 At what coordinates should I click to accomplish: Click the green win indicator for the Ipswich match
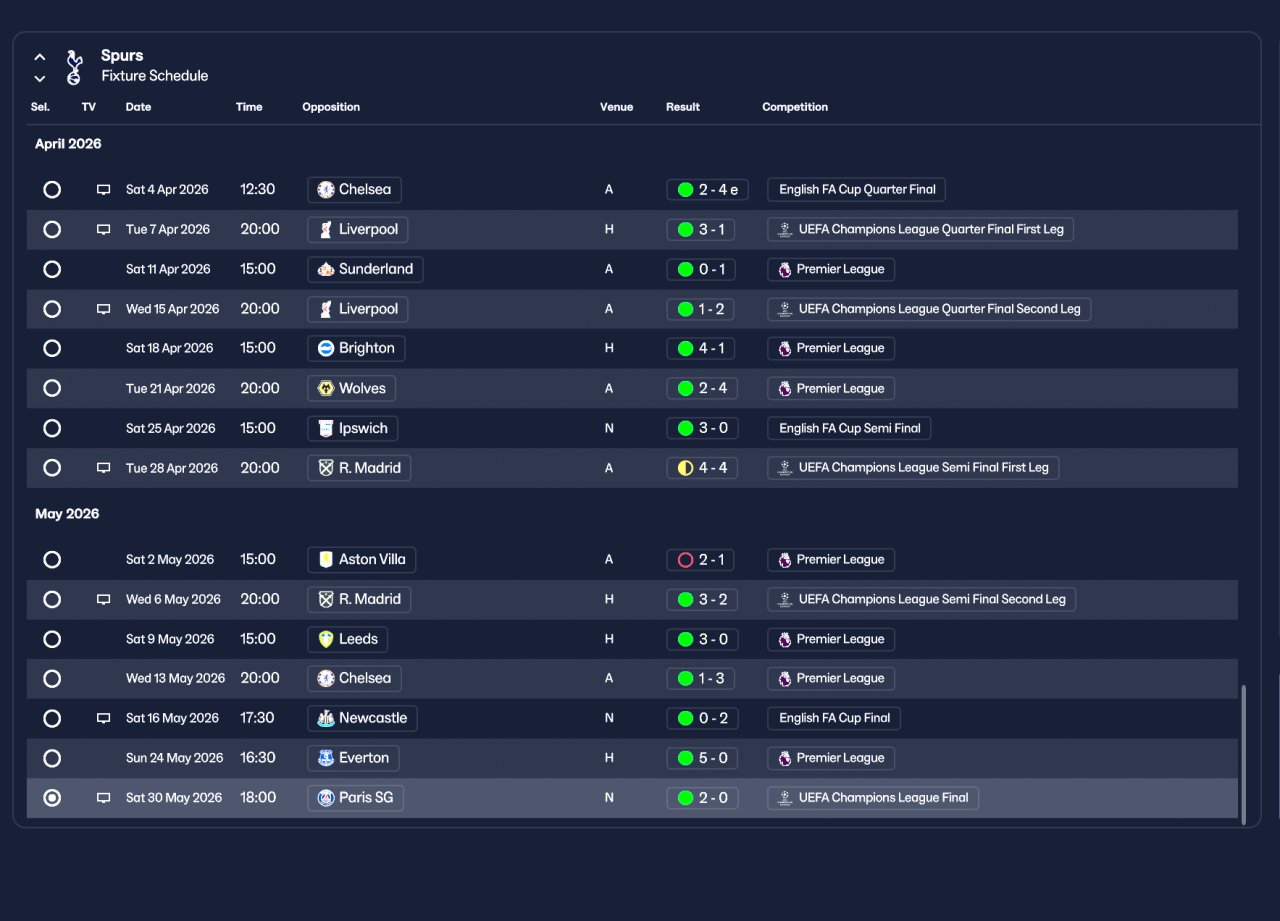[685, 428]
